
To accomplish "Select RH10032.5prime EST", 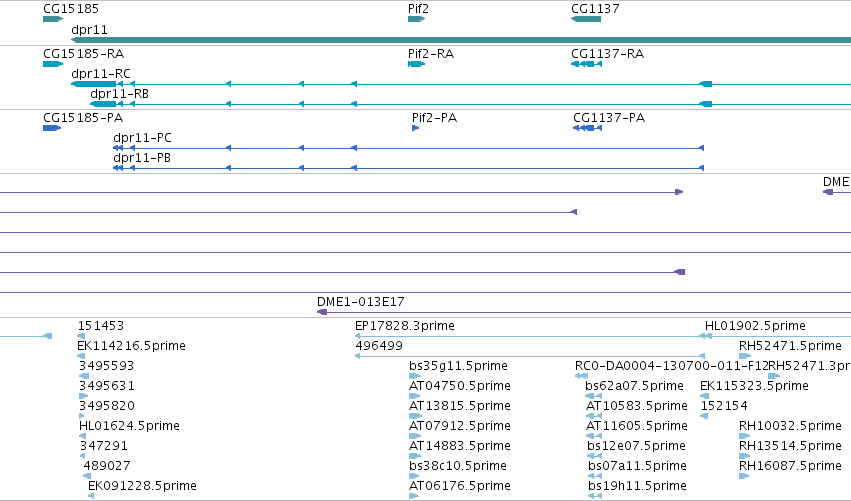I will [744, 436].
